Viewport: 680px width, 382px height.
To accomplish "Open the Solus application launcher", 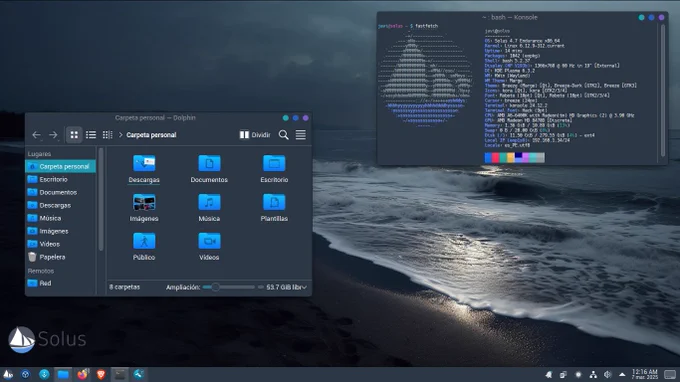I will click(8, 375).
